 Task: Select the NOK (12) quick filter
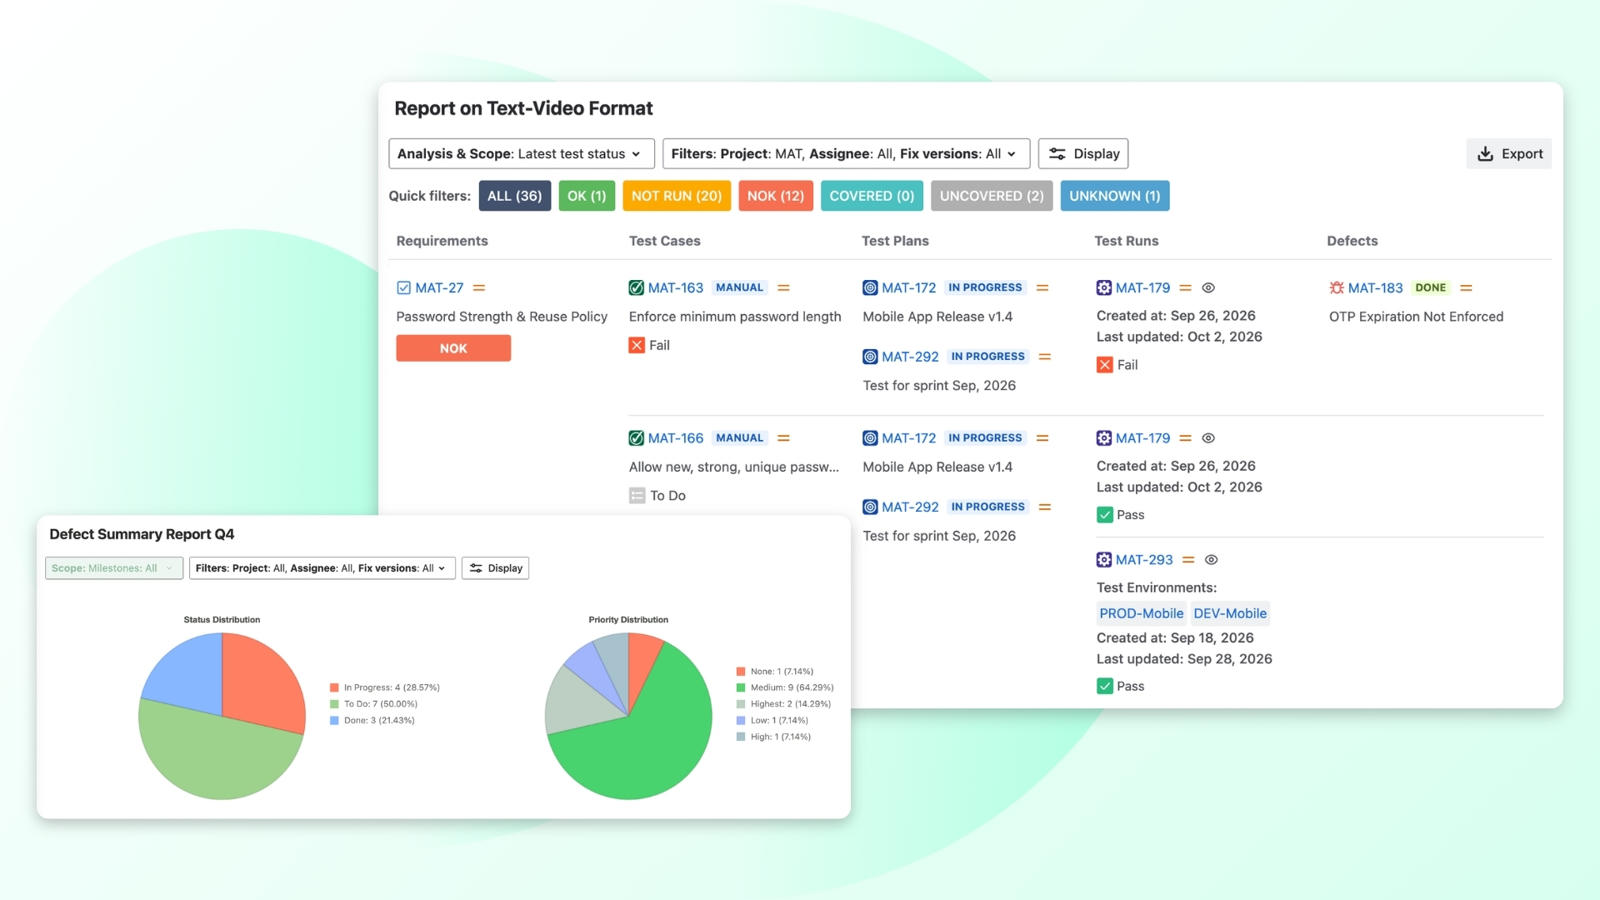(776, 196)
